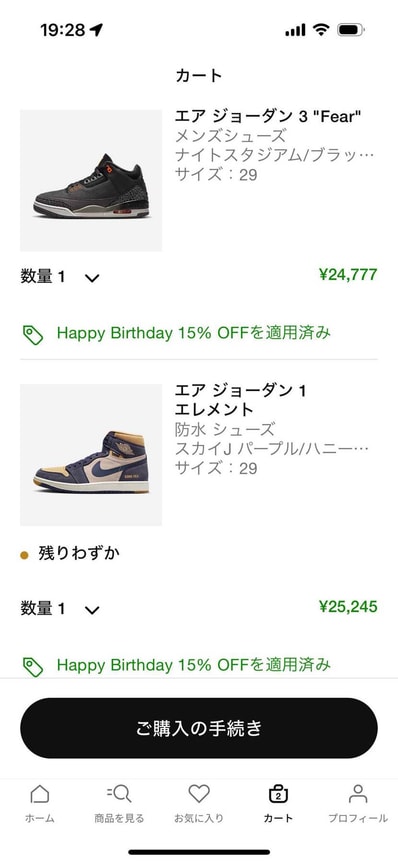View the black Air Jordan 3 shoe image

[91, 181]
